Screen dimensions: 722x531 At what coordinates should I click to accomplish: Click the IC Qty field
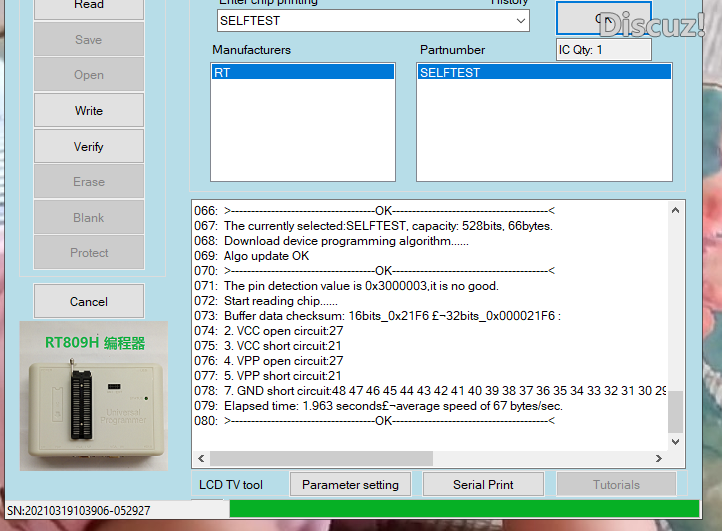point(604,50)
